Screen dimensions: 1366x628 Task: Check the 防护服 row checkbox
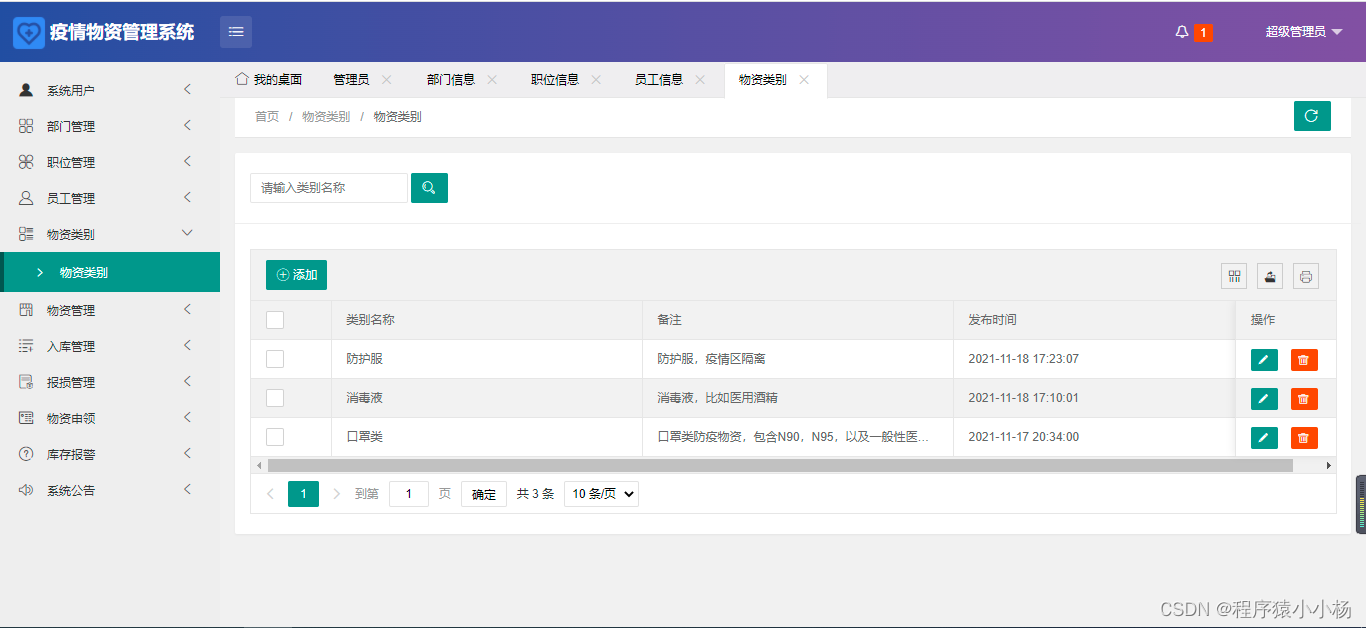click(275, 359)
